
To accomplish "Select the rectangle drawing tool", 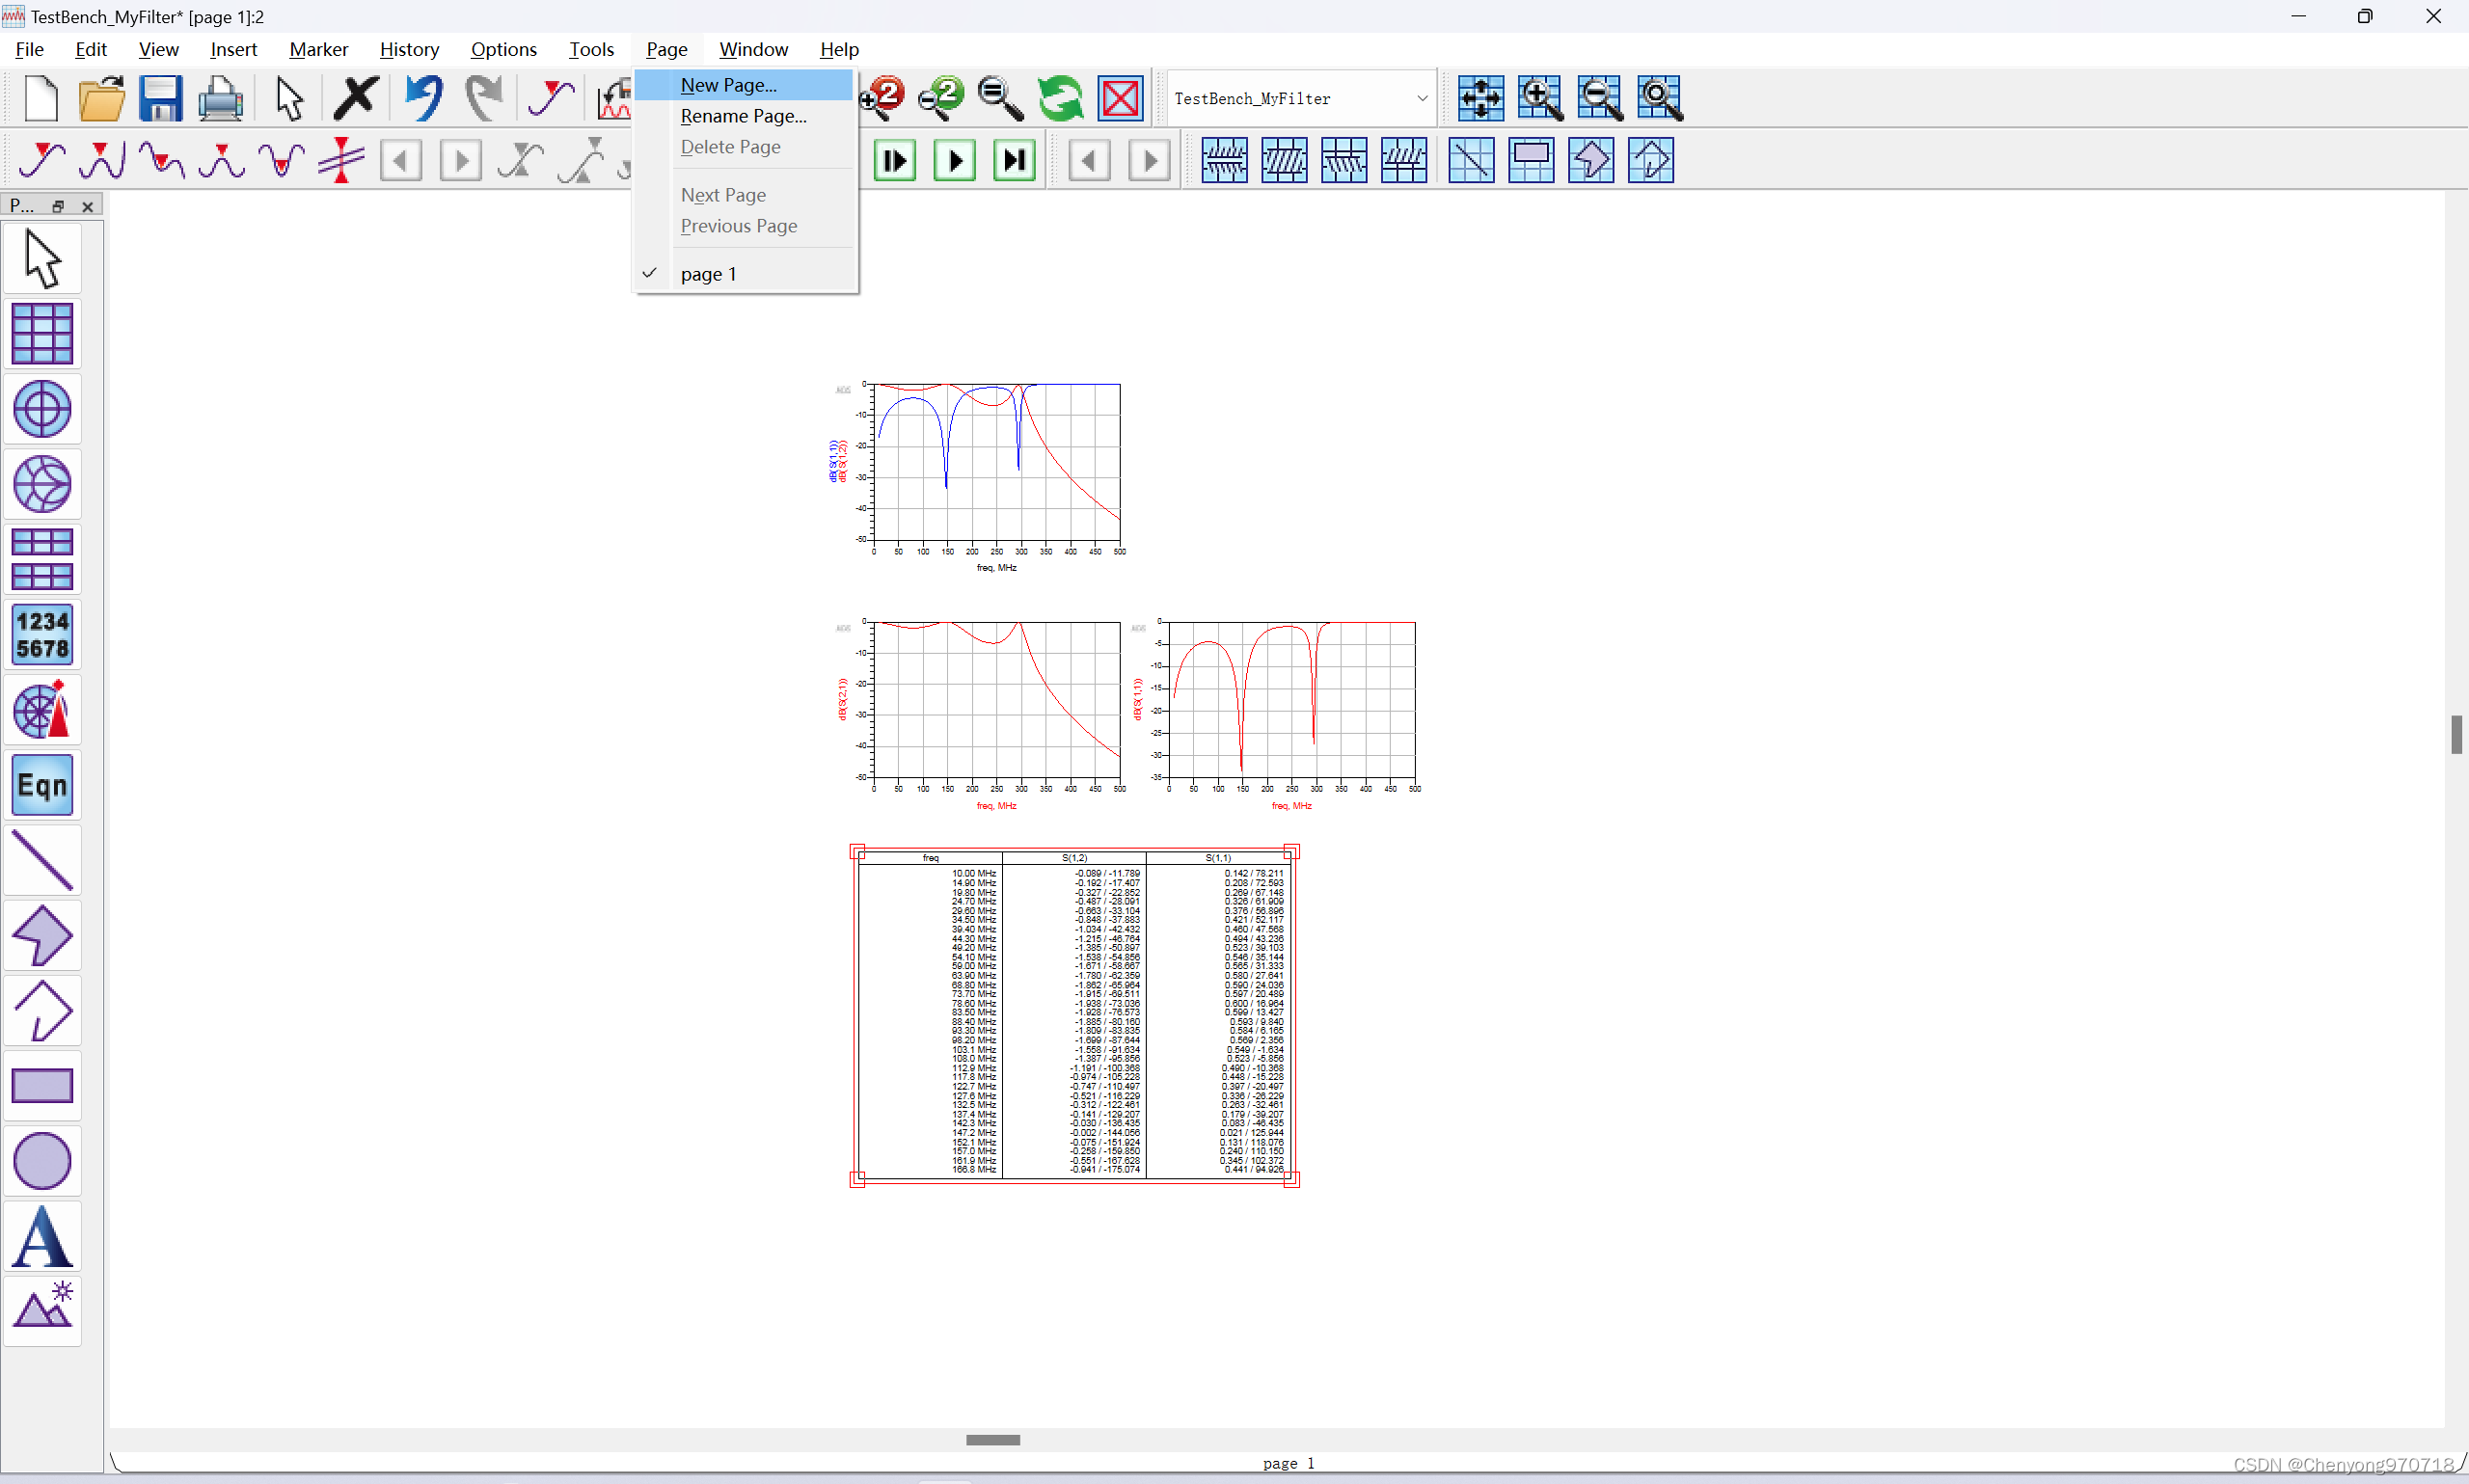I will 43,1086.
